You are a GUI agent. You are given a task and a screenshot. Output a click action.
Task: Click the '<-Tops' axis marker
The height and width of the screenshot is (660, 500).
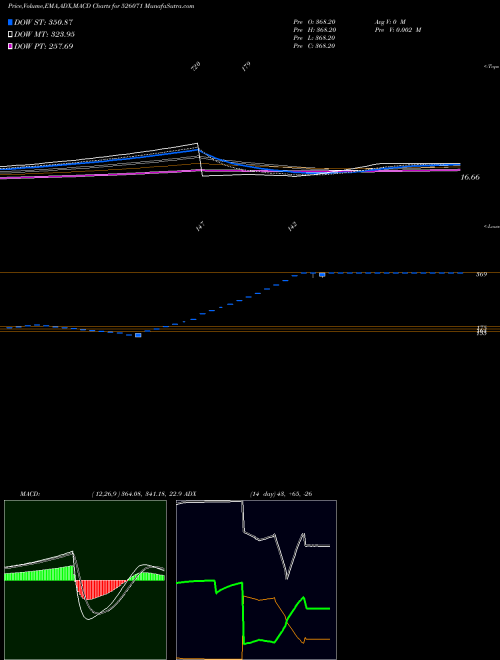(x=492, y=66)
